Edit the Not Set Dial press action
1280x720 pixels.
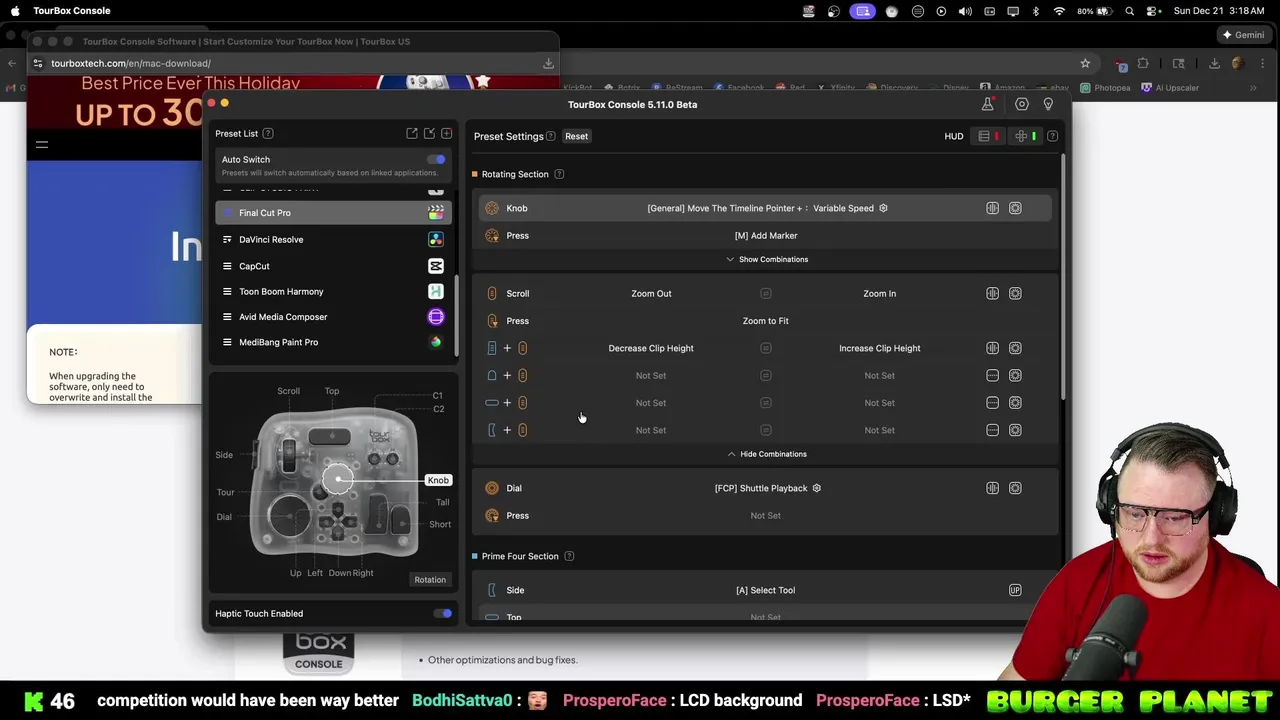click(x=766, y=516)
